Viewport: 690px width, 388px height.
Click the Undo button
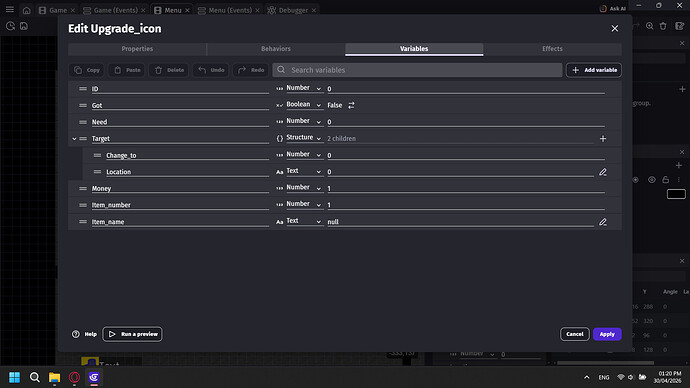(211, 70)
